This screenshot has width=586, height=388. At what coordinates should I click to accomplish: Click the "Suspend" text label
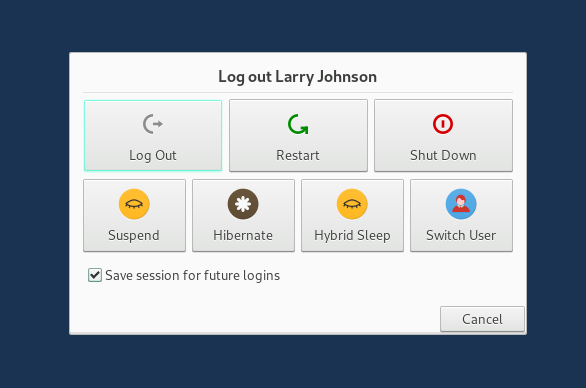point(134,235)
